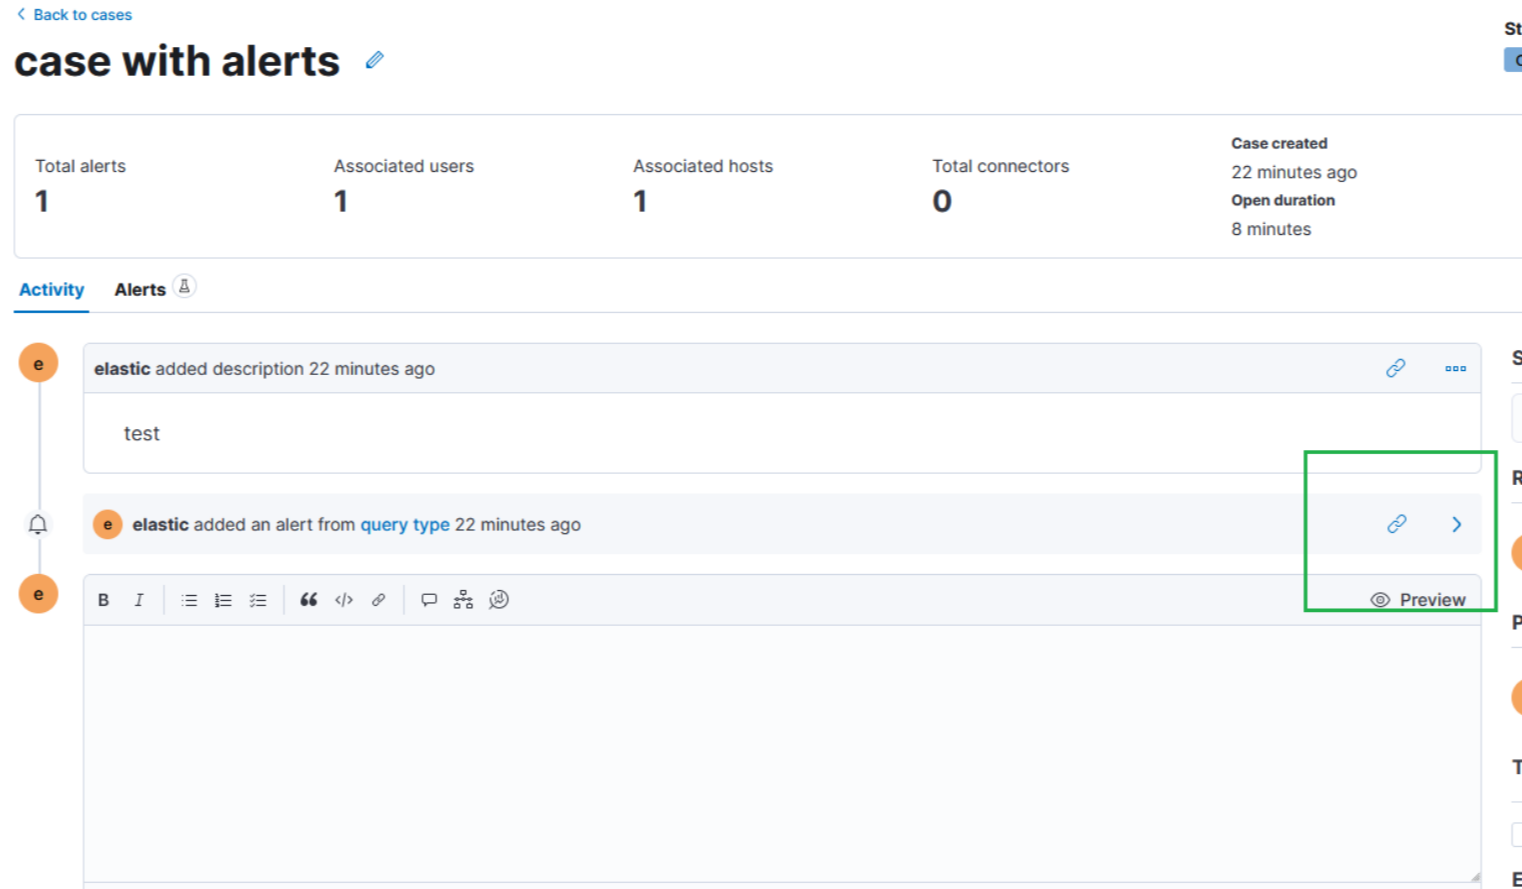The height and width of the screenshot is (889, 1522).
Task: Click inside the comment text area
Action: pos(782,753)
